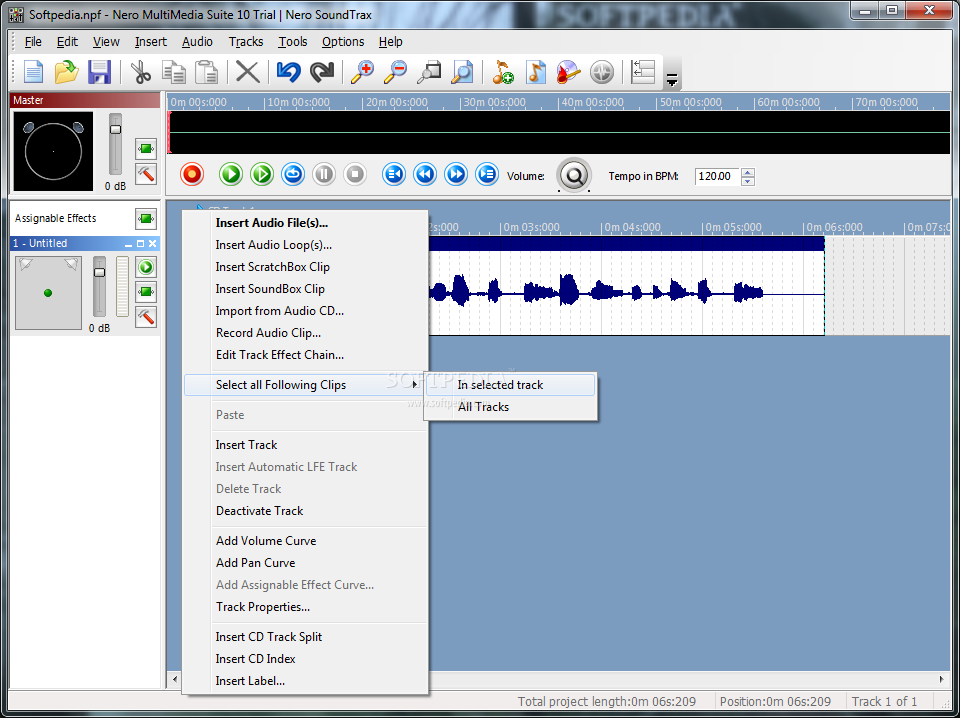Click the Tempo in BPM field
960x718 pixels.
coord(717,176)
